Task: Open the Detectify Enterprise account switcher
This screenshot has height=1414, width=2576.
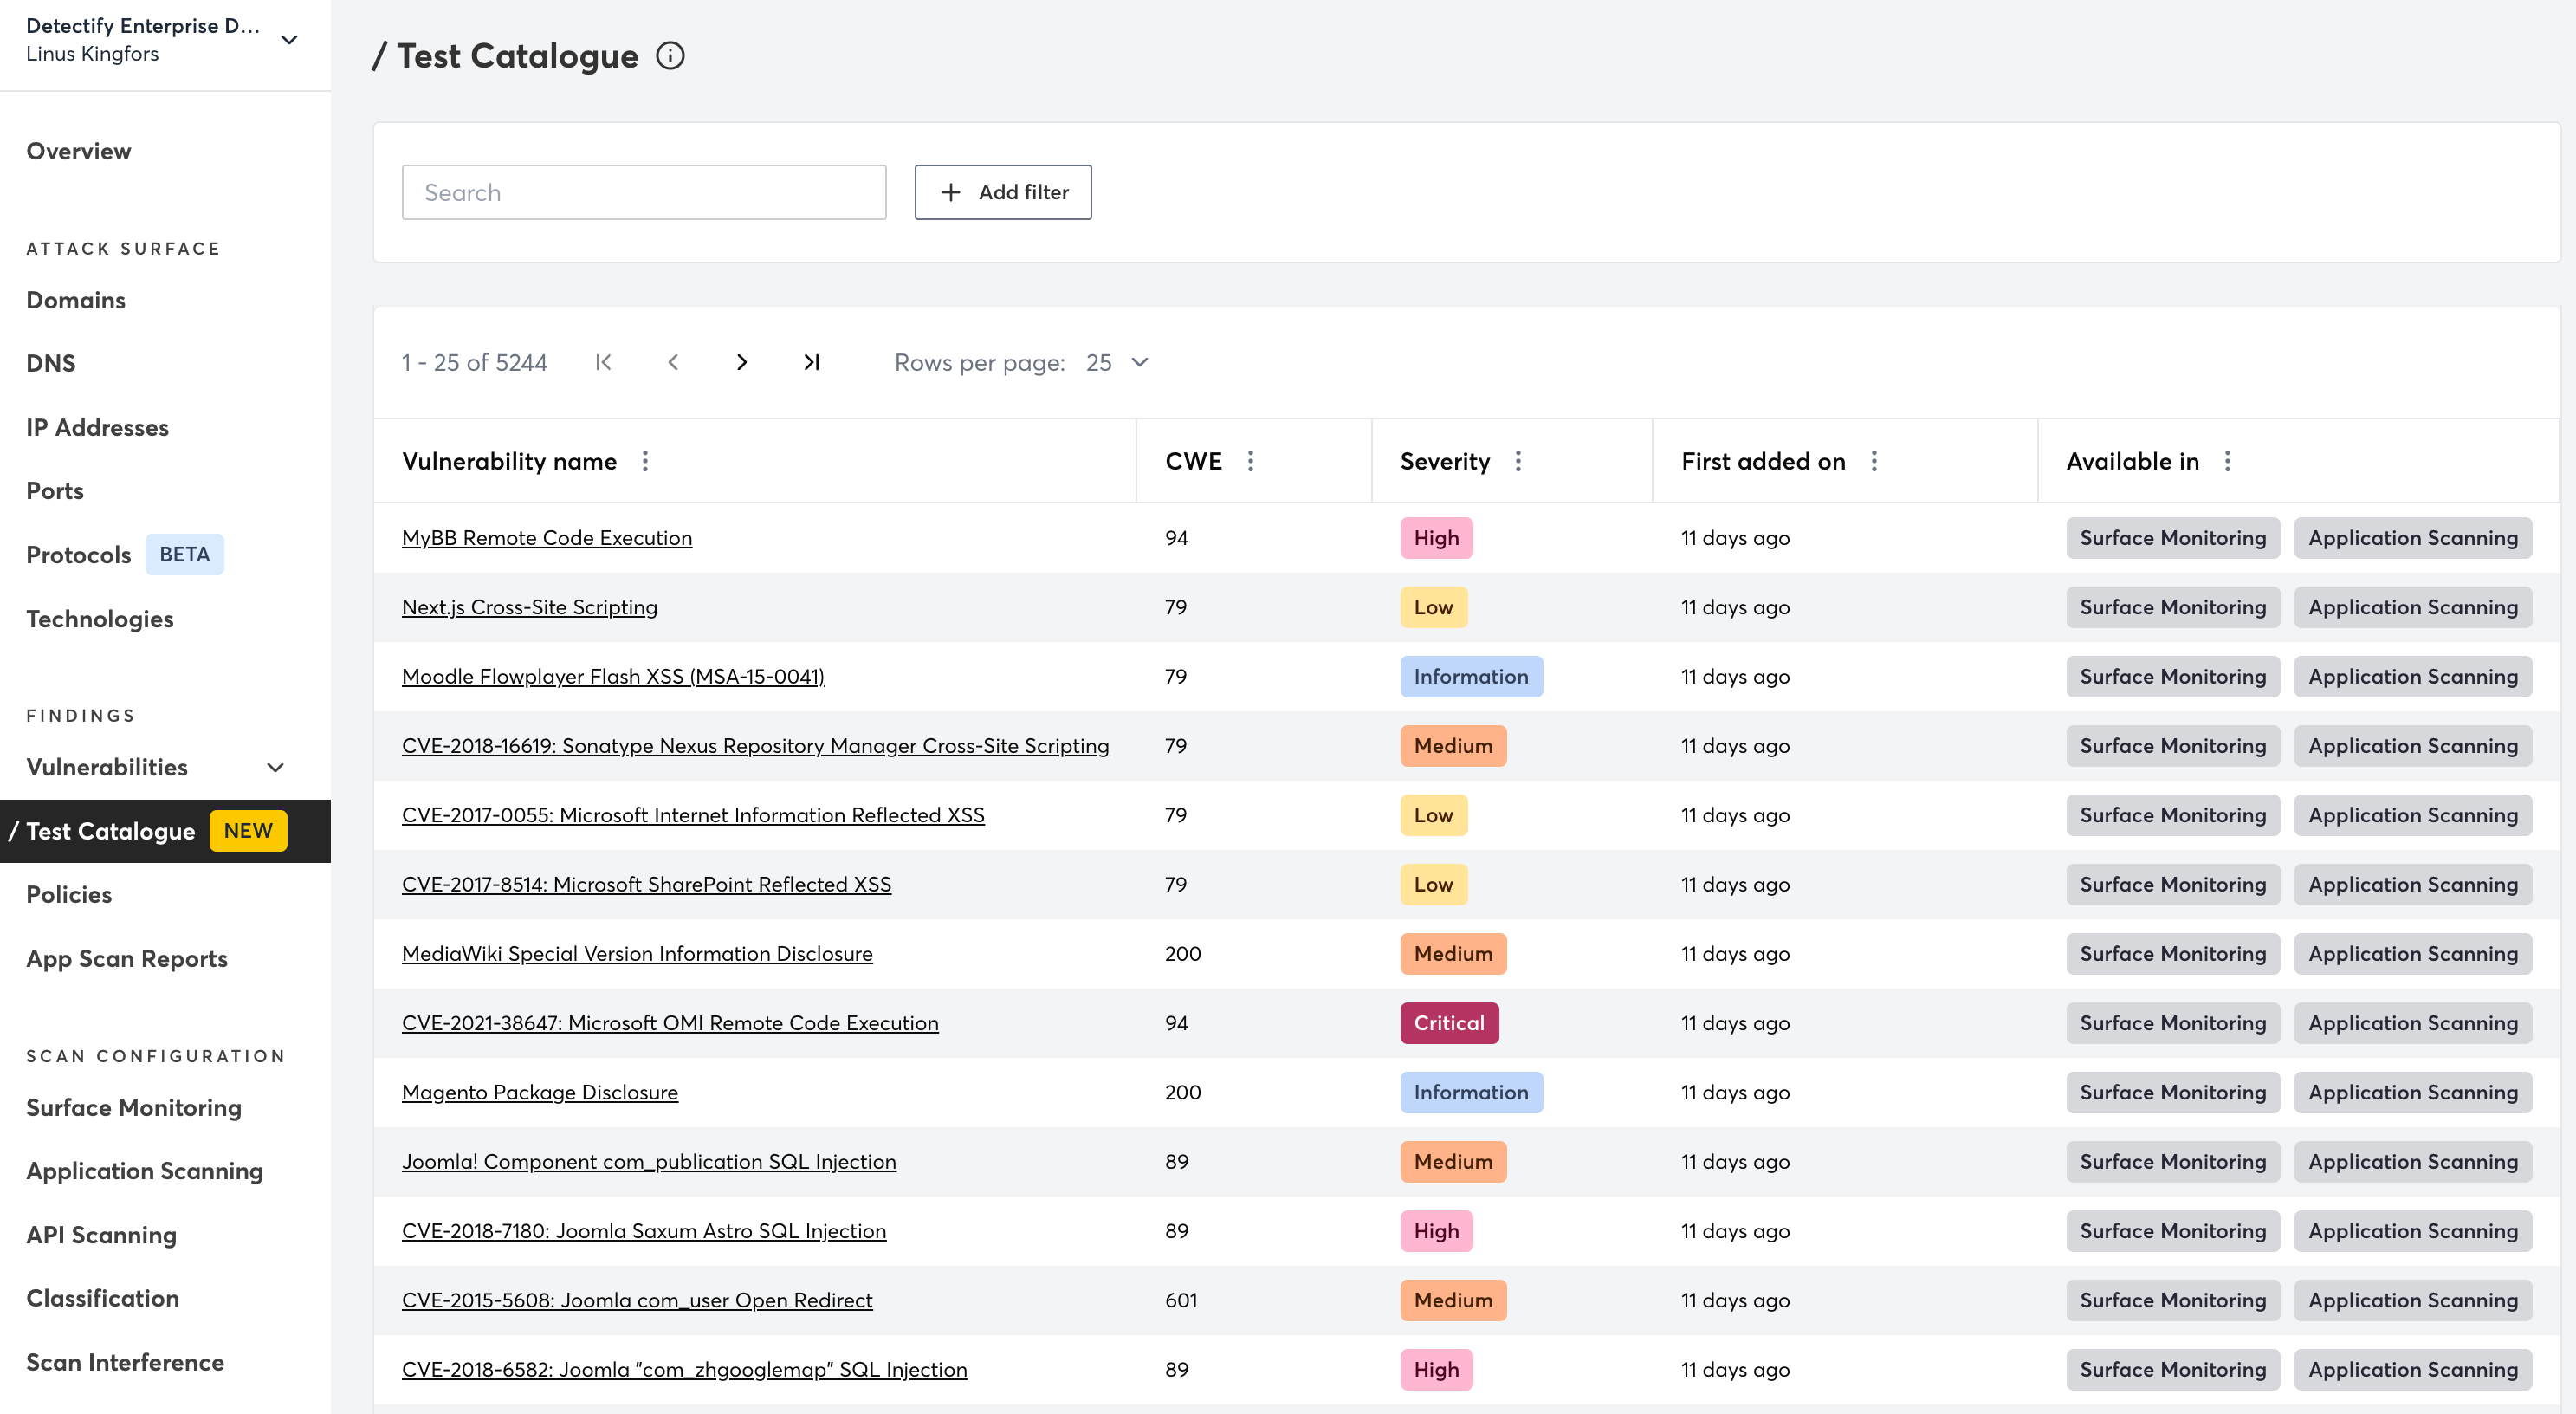Action: (x=289, y=40)
